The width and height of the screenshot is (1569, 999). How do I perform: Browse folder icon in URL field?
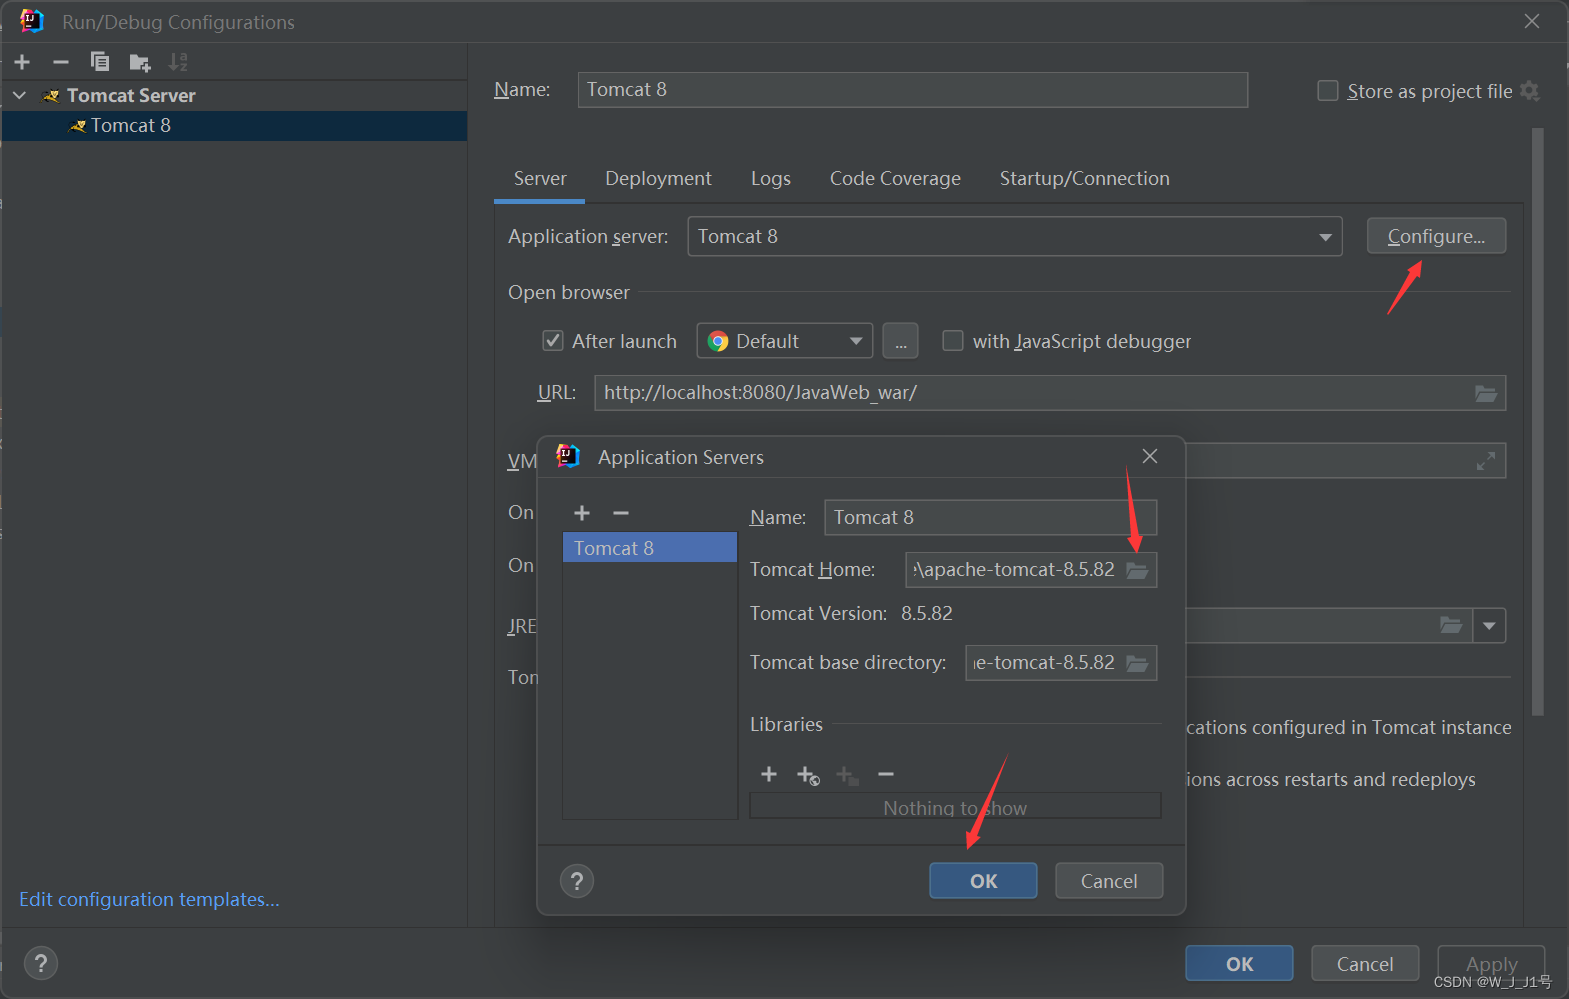[x=1486, y=393]
